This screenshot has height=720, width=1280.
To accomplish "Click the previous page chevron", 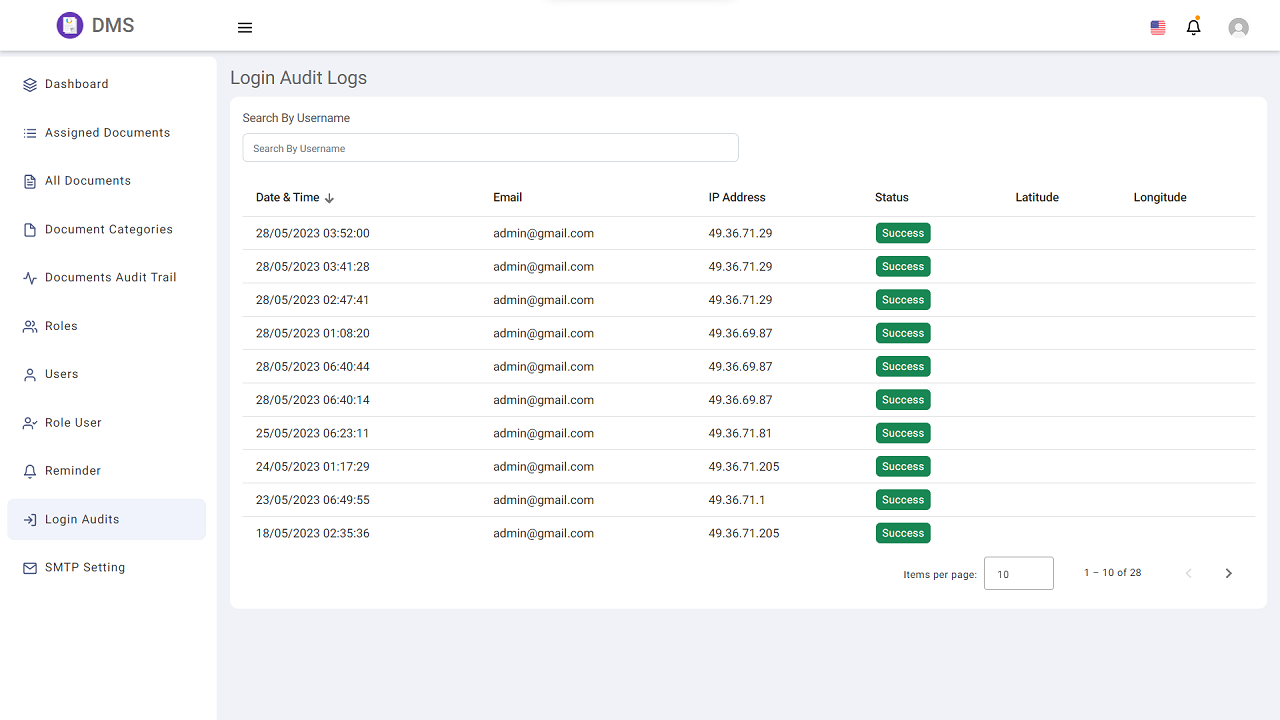I will pos(1188,573).
